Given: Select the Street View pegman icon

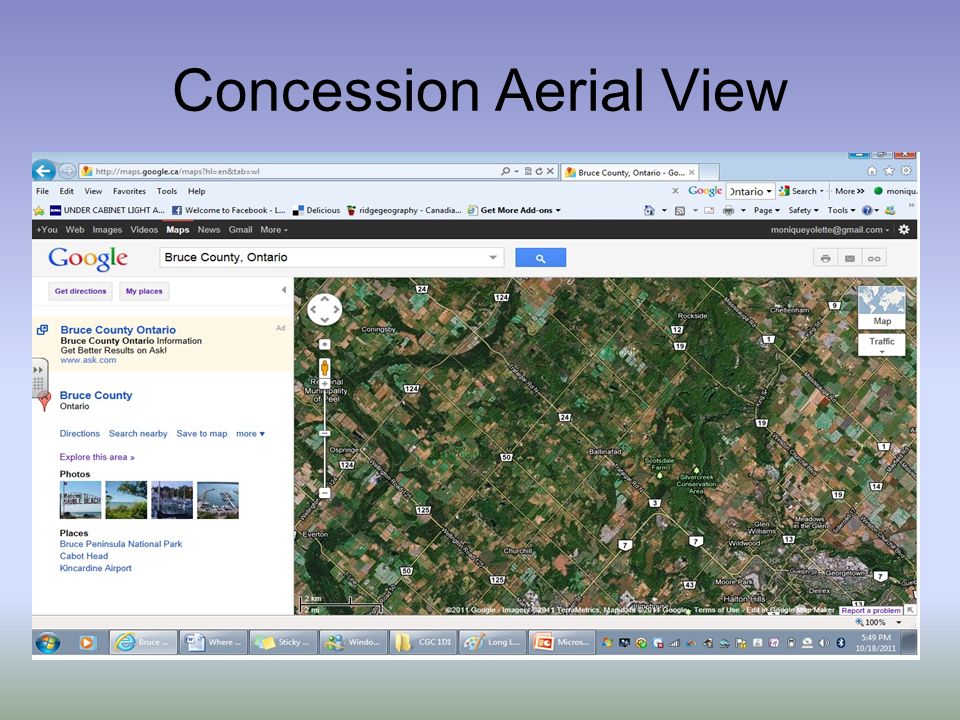Looking at the screenshot, I should tap(324, 367).
